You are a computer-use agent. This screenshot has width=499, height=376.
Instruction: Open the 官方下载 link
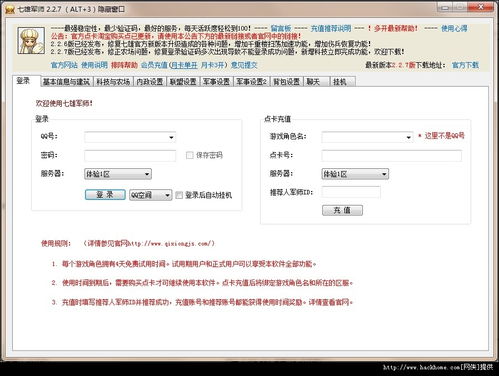(x=465, y=65)
